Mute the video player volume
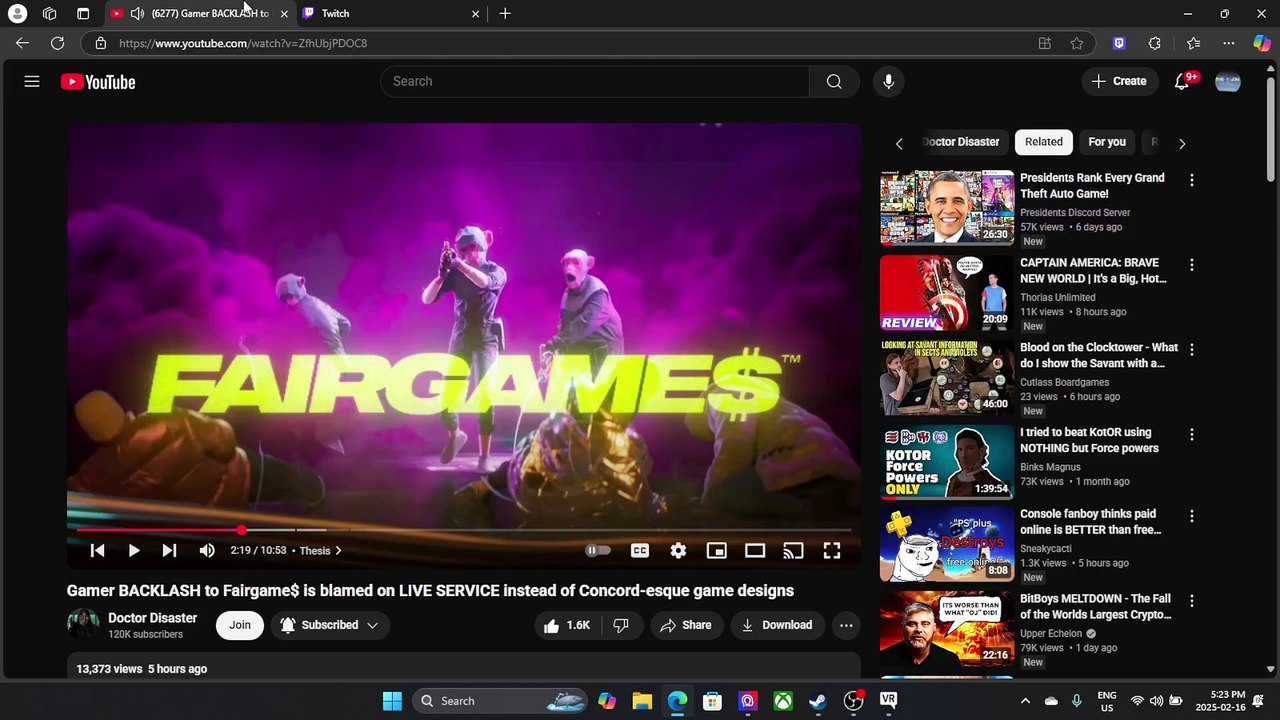Image resolution: width=1280 pixels, height=720 pixels. point(207,550)
